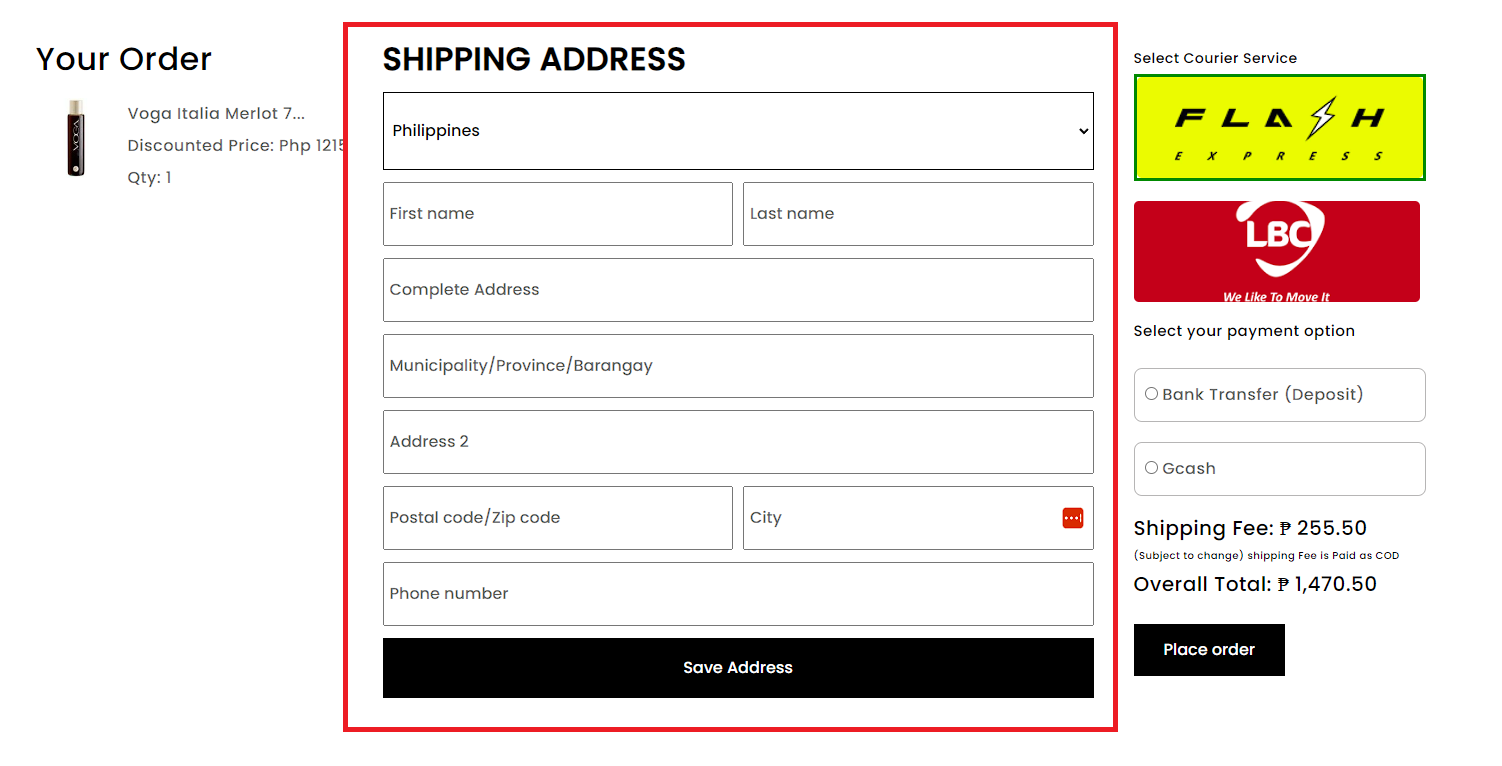The width and height of the screenshot is (1502, 766).
Task: Focus the First name field
Action: pyautogui.click(x=557, y=214)
